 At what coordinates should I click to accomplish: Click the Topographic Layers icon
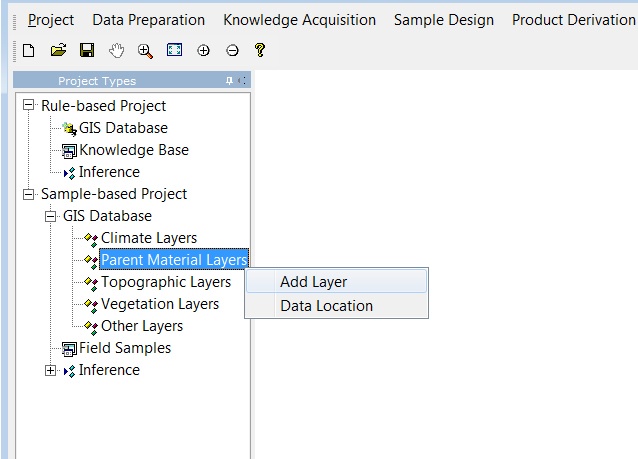tap(91, 283)
